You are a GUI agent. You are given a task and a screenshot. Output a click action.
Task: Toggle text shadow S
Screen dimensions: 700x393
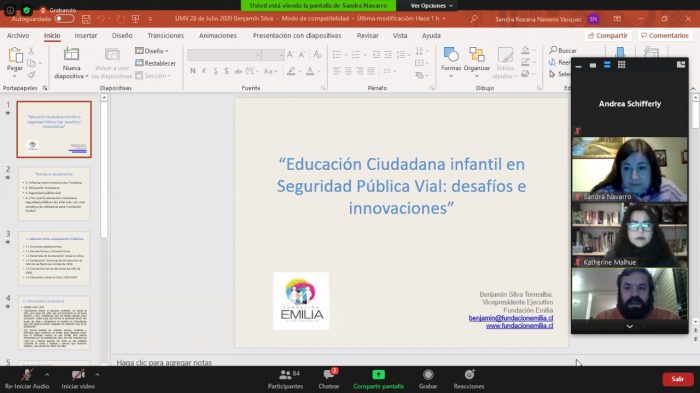coord(226,71)
